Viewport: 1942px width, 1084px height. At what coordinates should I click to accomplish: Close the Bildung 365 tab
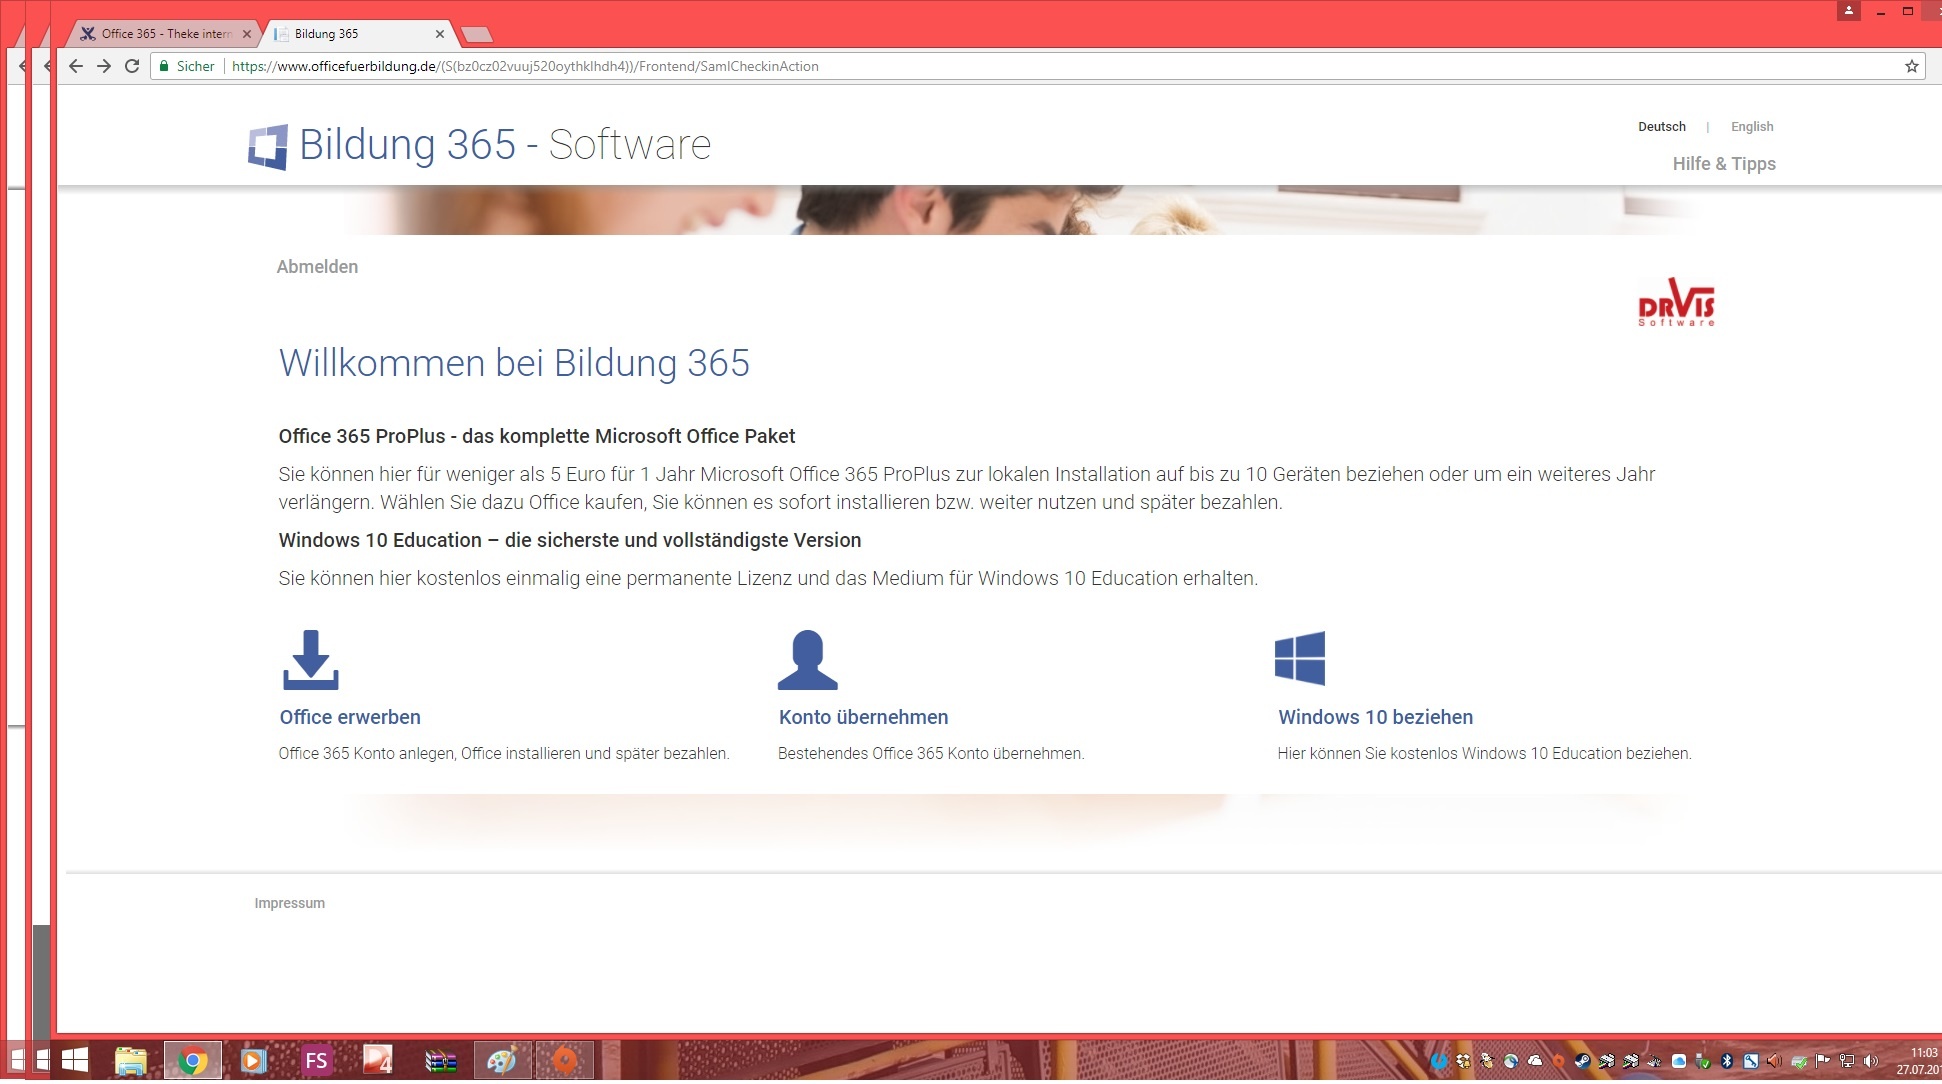pos(440,34)
